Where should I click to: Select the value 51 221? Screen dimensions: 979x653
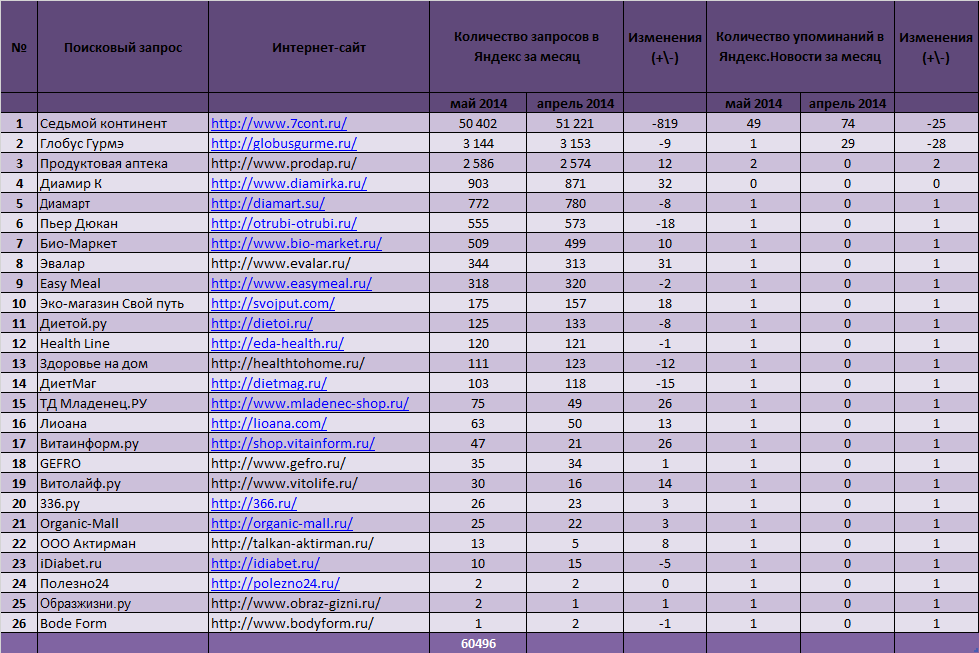pos(575,124)
